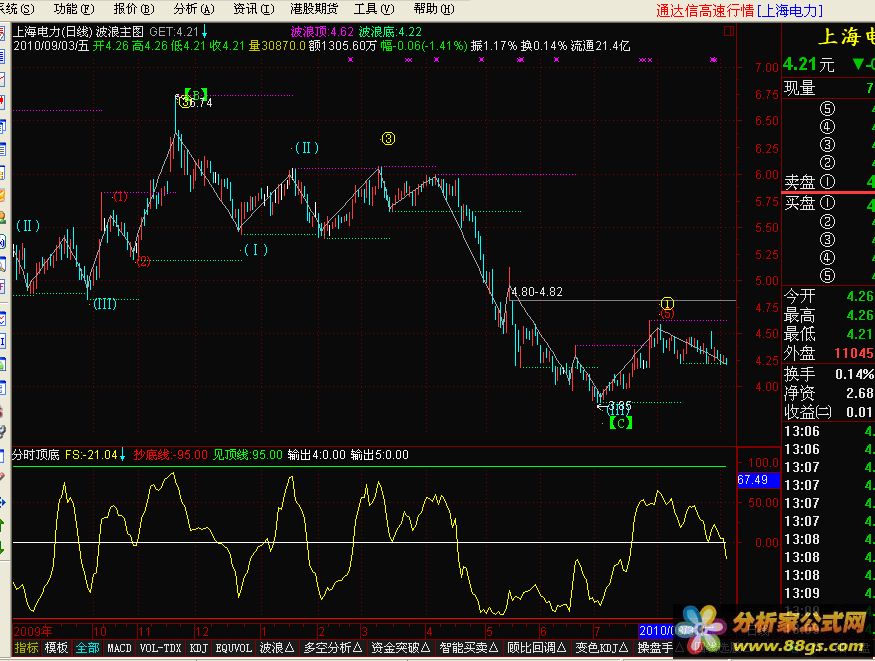This screenshot has width=875, height=661.
Task: Open the 报价(B) menu
Action: pyautogui.click(x=134, y=9)
